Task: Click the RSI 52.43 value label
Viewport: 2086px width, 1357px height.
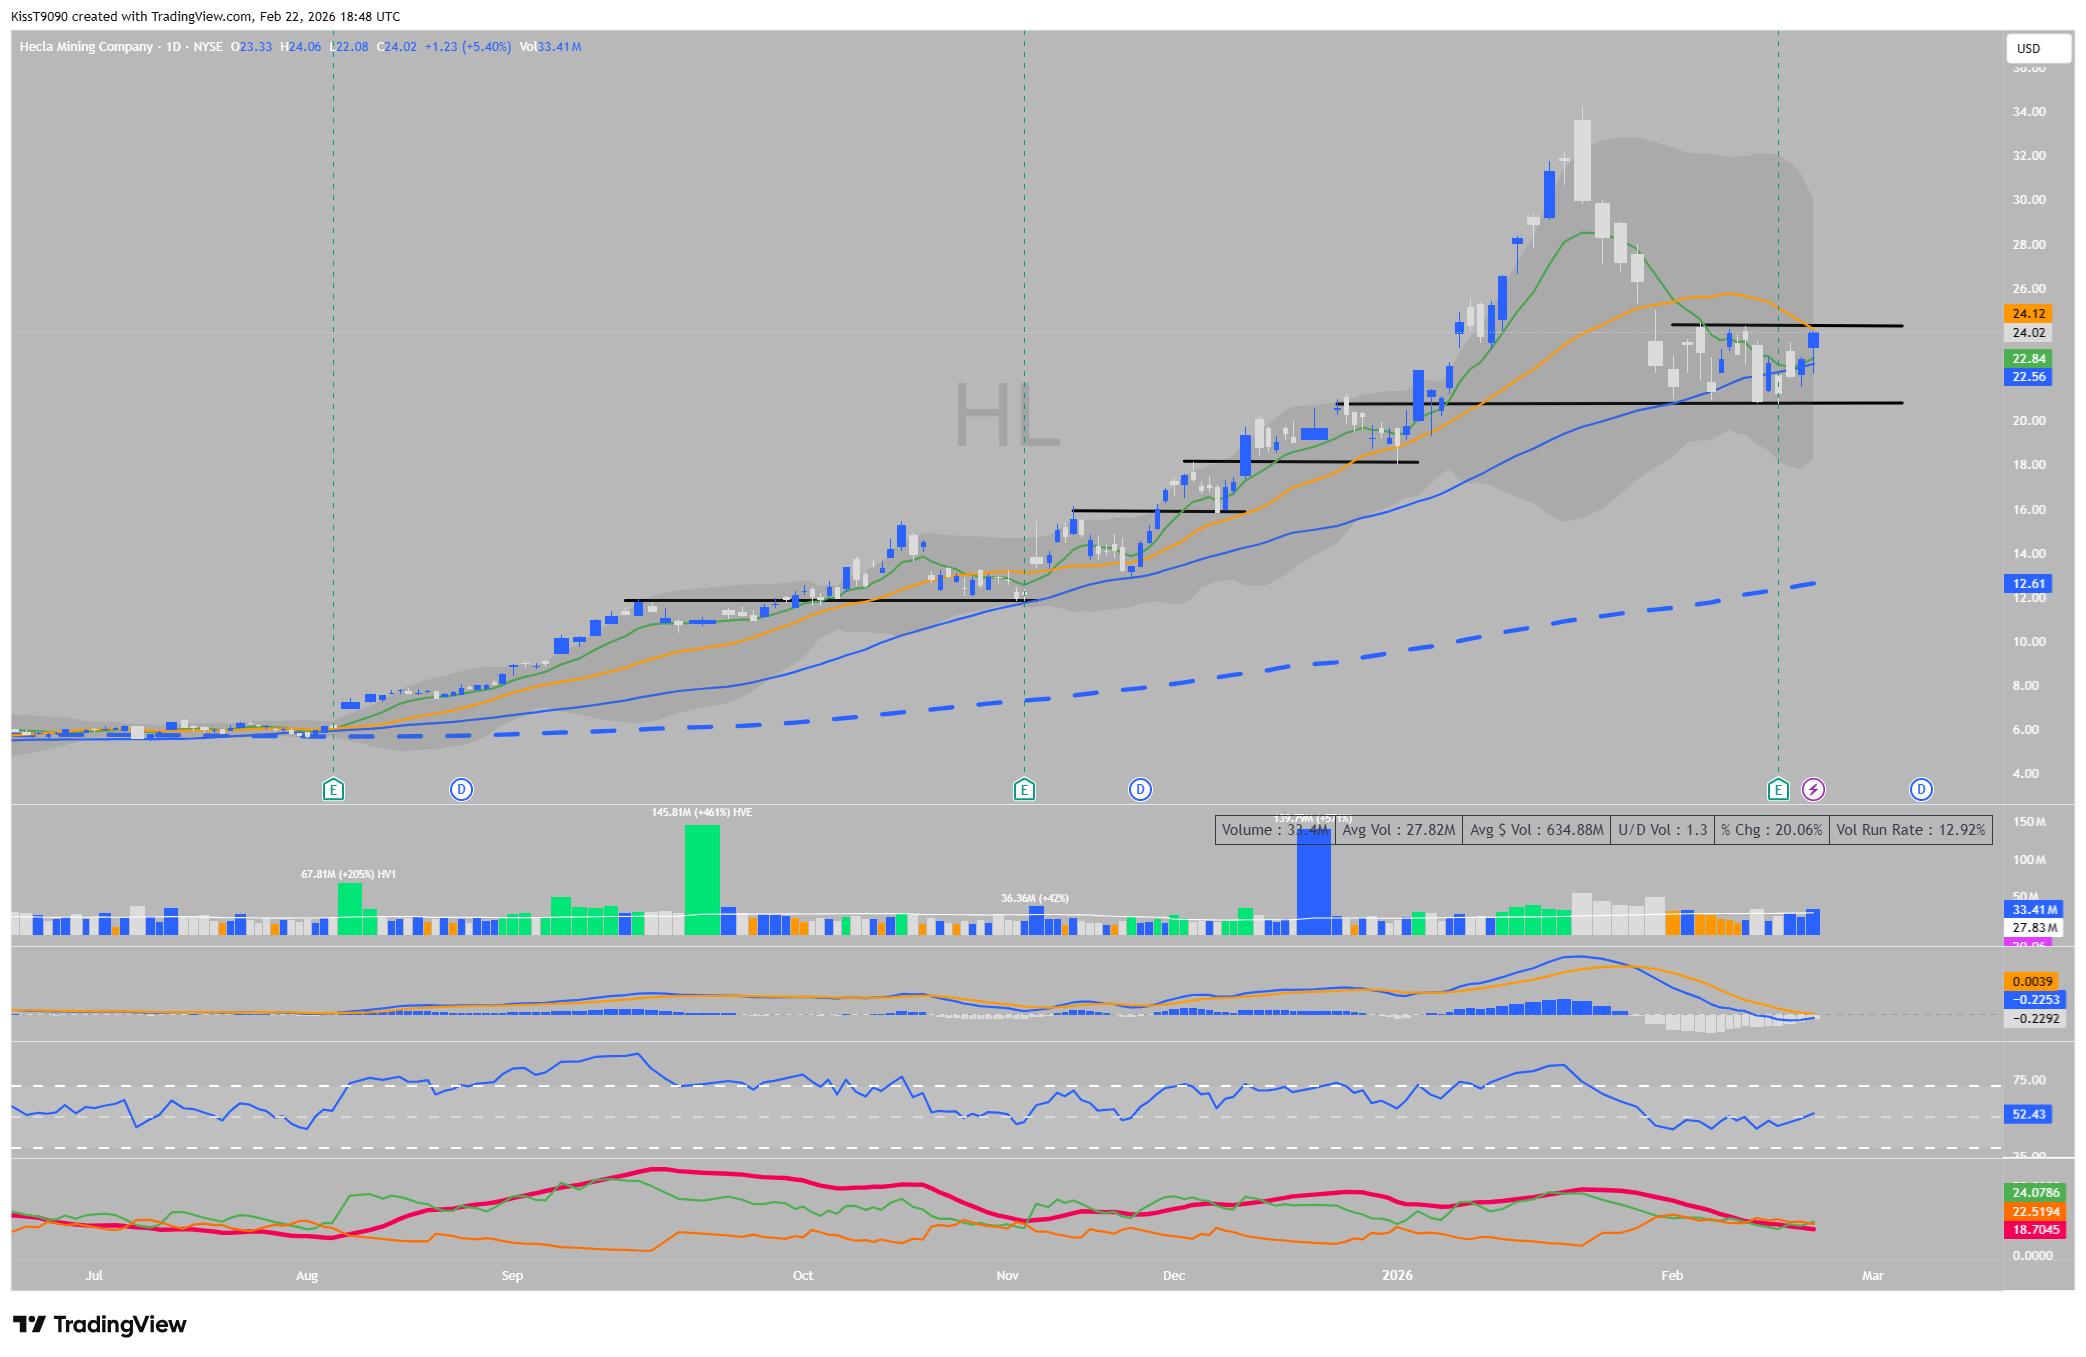Action: pyautogui.click(x=2028, y=1114)
